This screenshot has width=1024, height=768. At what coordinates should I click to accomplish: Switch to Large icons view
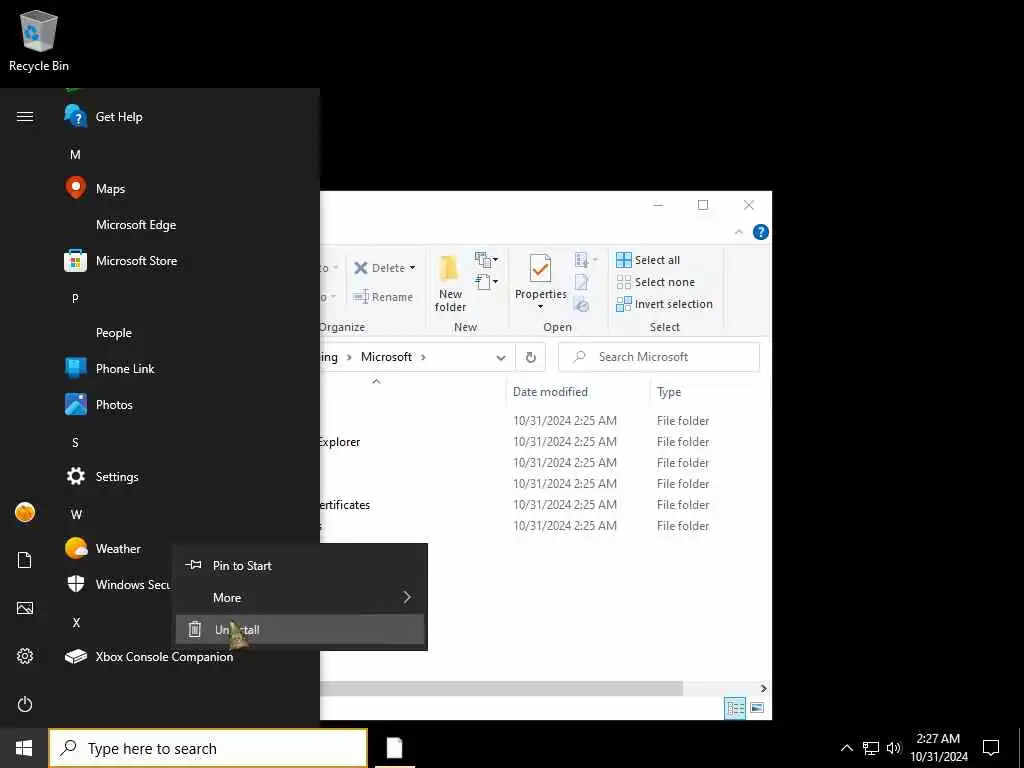pos(757,708)
